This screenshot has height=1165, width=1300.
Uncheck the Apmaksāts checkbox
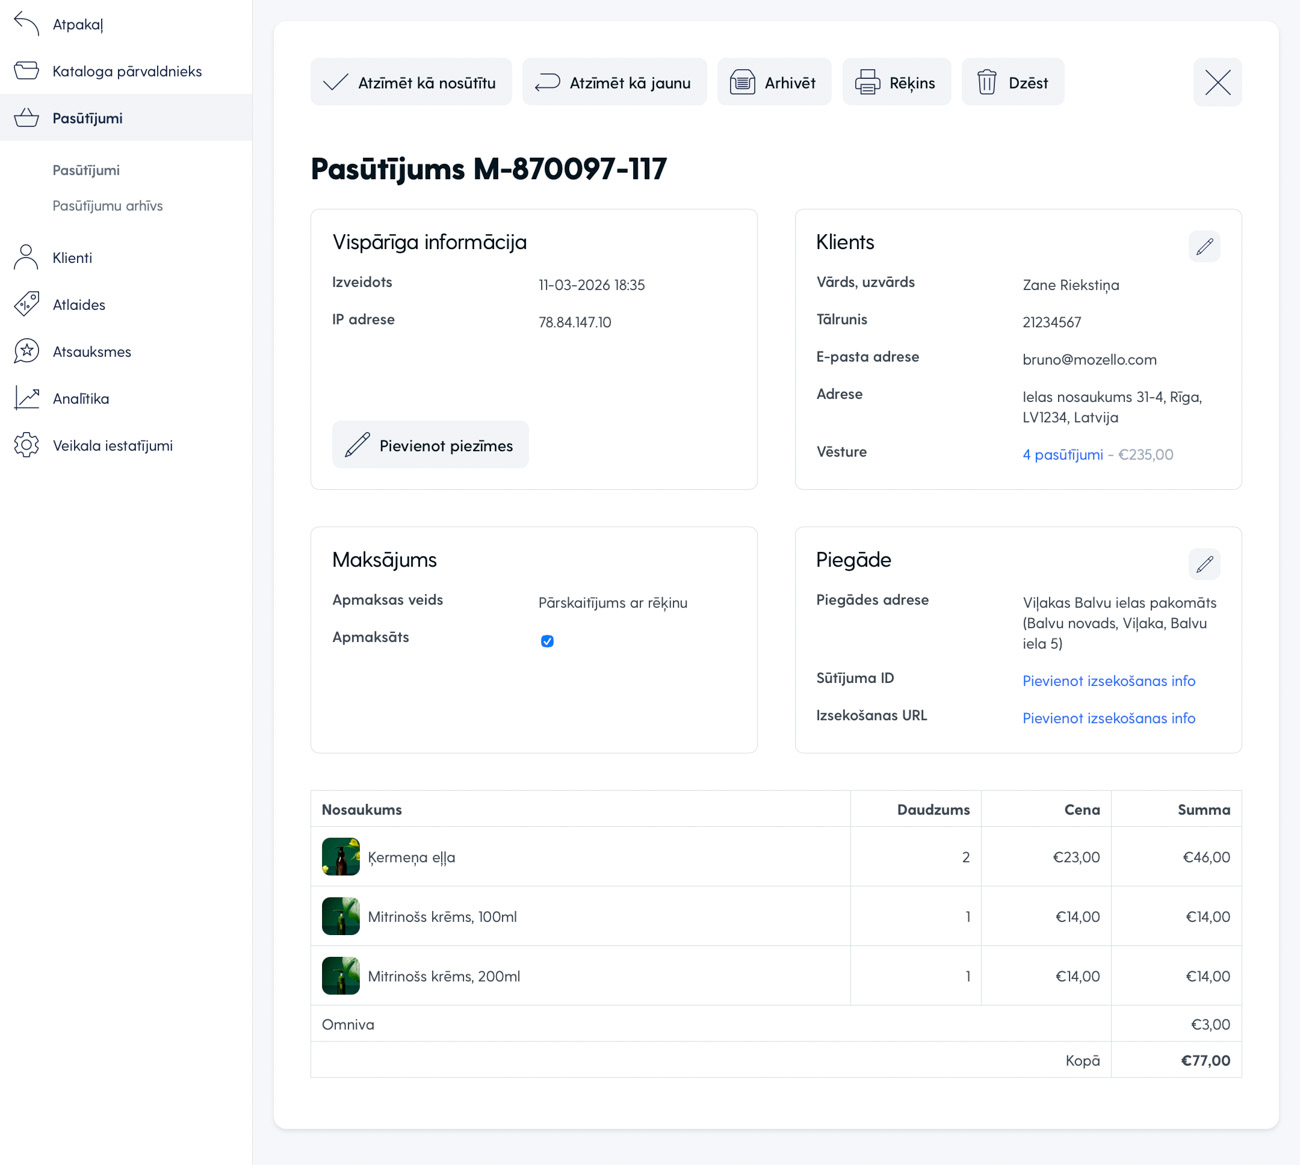(x=547, y=641)
